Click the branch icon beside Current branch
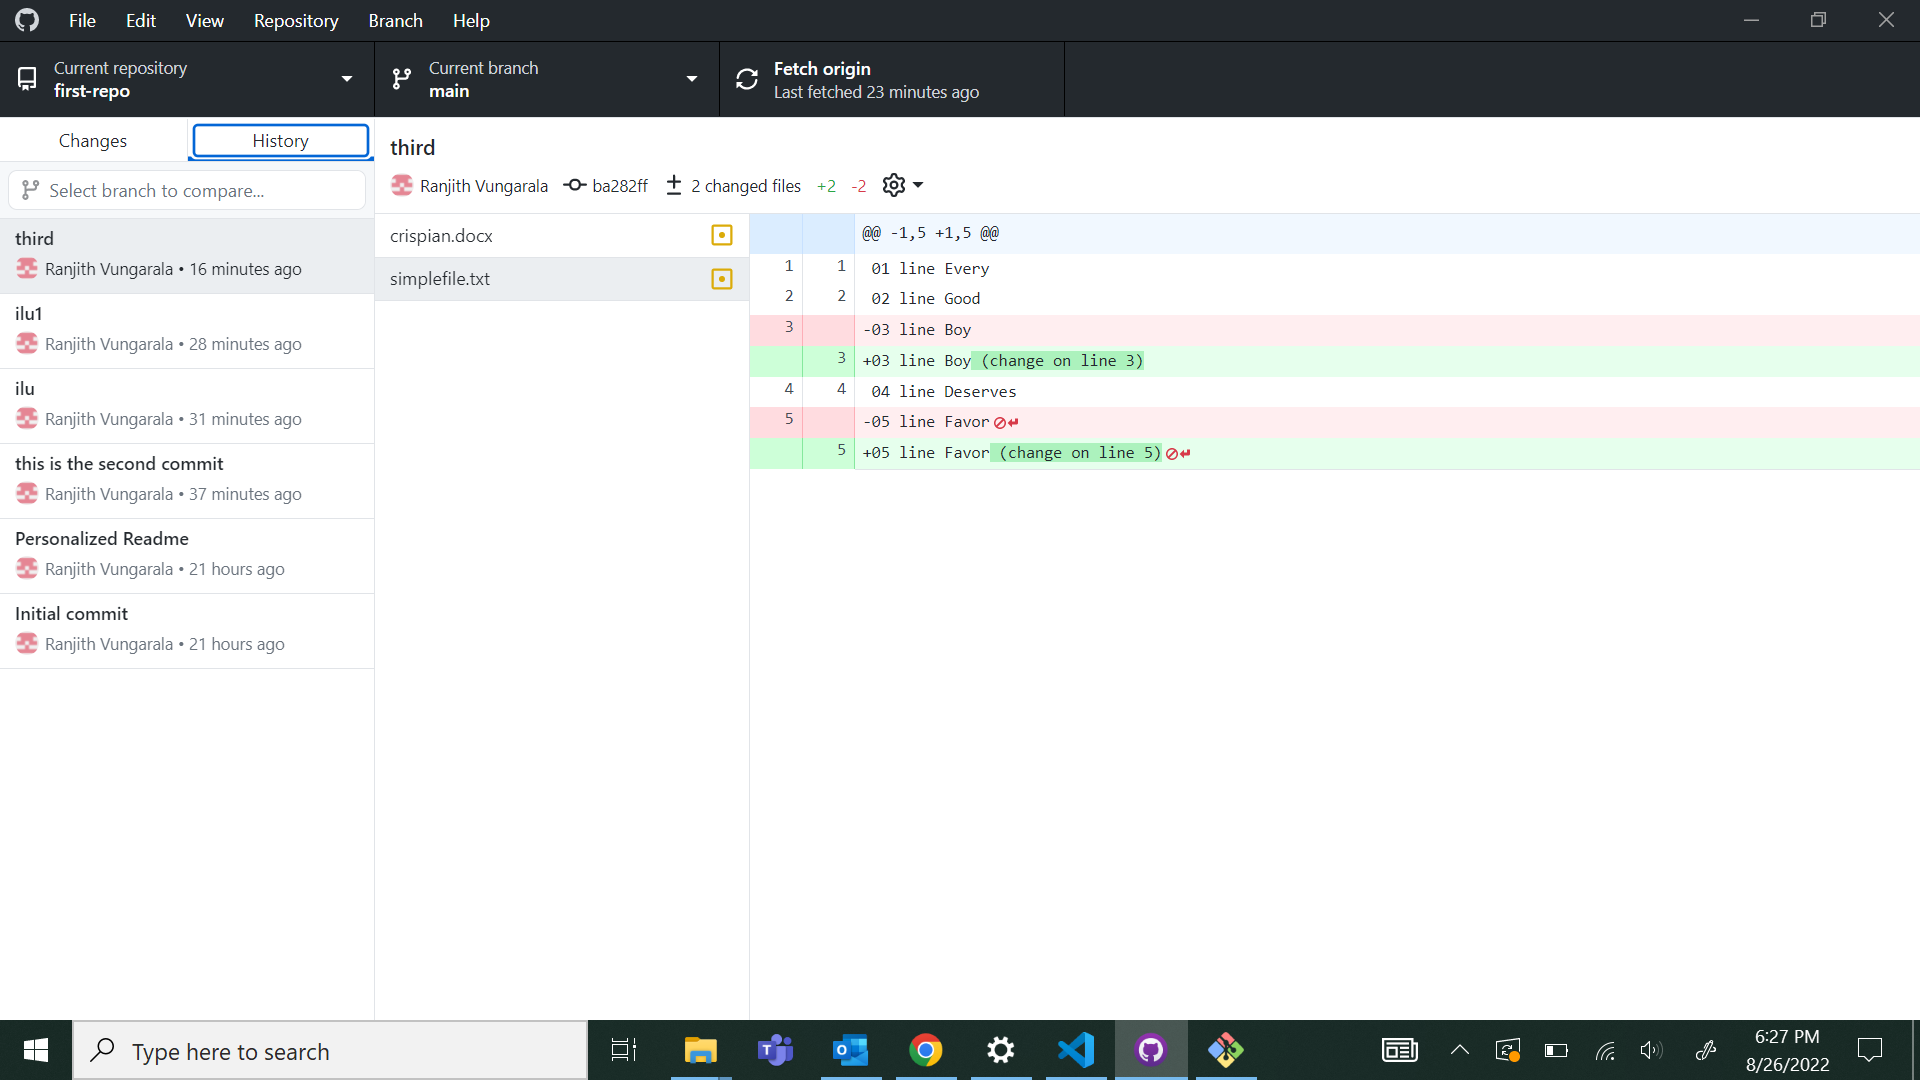 click(x=402, y=79)
